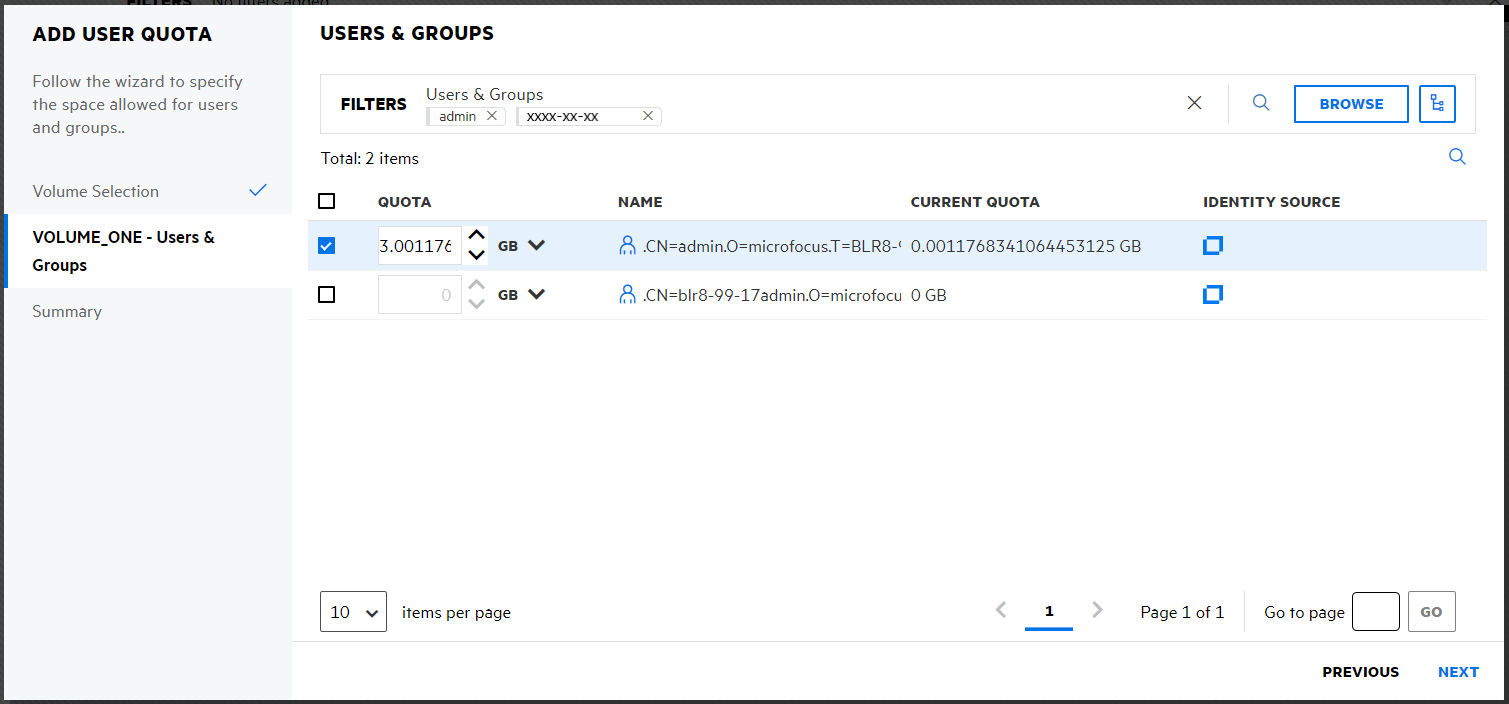Image resolution: width=1509 pixels, height=704 pixels.
Task: Click identity source icon for admin row
Action: [1212, 246]
